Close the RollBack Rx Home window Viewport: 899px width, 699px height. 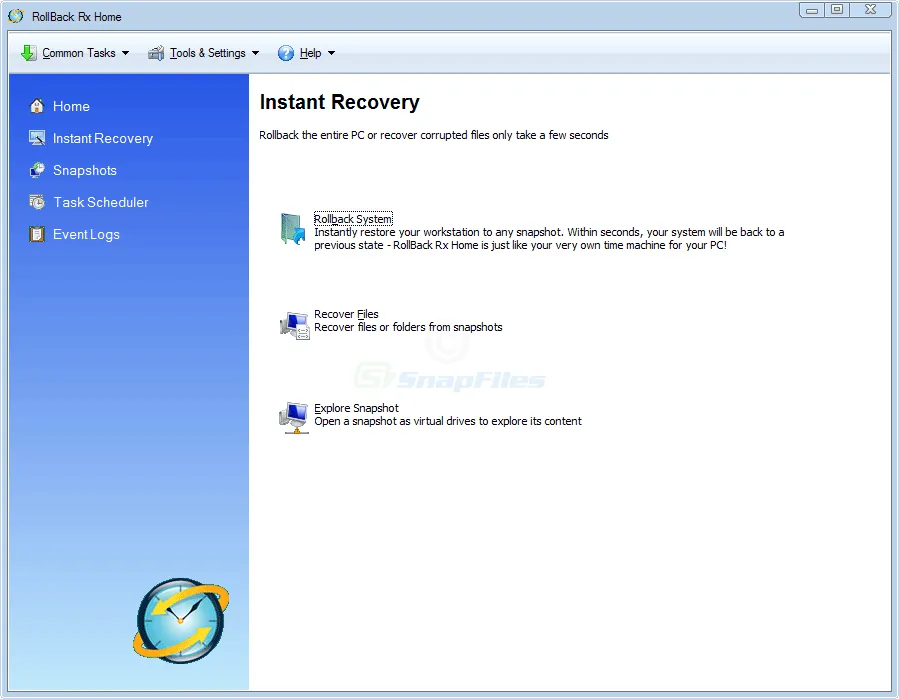pos(870,10)
